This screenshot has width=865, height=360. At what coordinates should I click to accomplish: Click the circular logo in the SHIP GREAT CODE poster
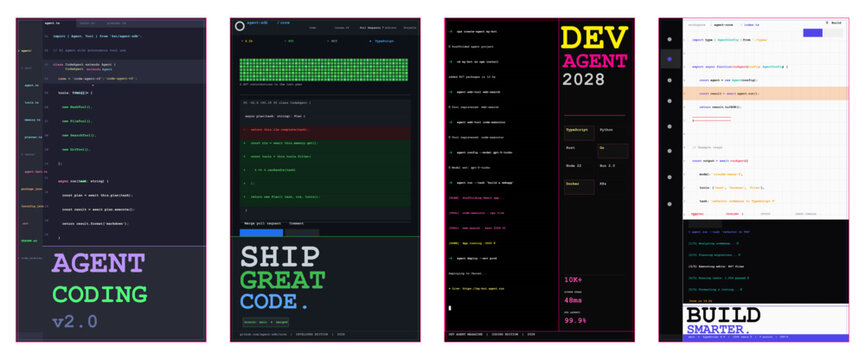point(239,25)
